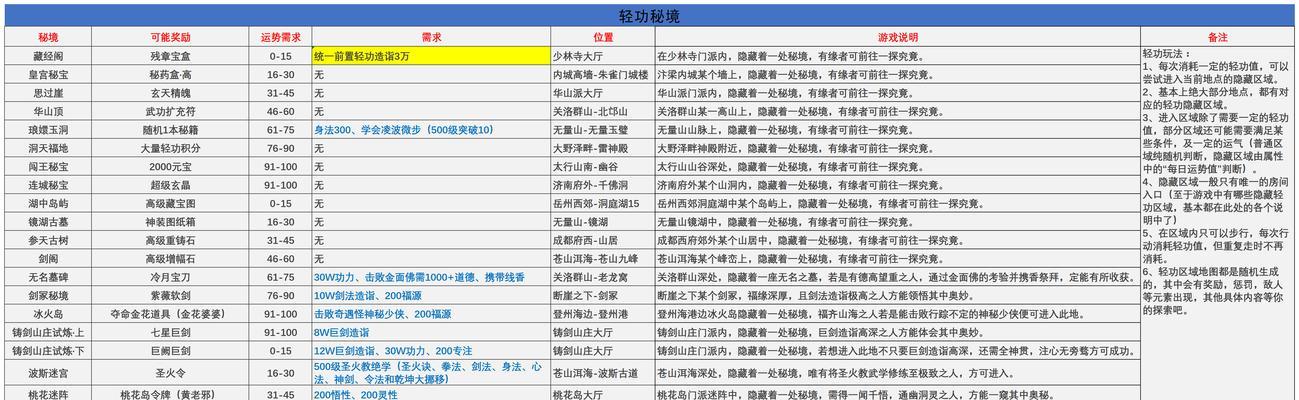Select the 8W巨剑造诣 requirement cell
The height and width of the screenshot is (400, 1299).
click(430, 332)
